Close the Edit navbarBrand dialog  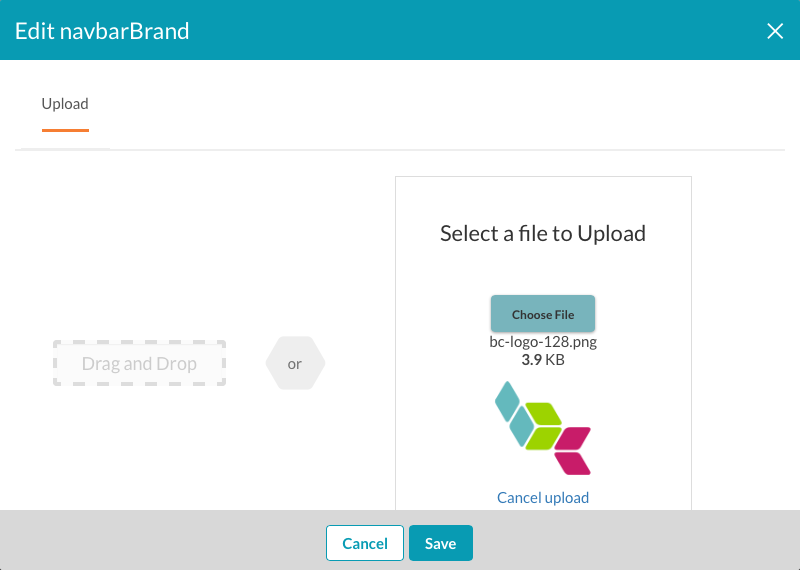point(774,31)
